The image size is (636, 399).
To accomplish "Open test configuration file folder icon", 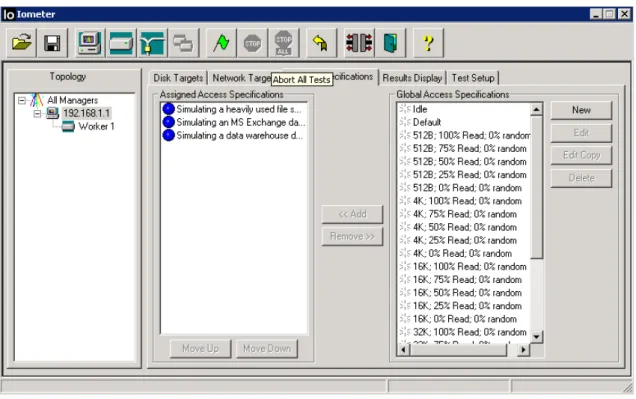I will click(x=21, y=43).
